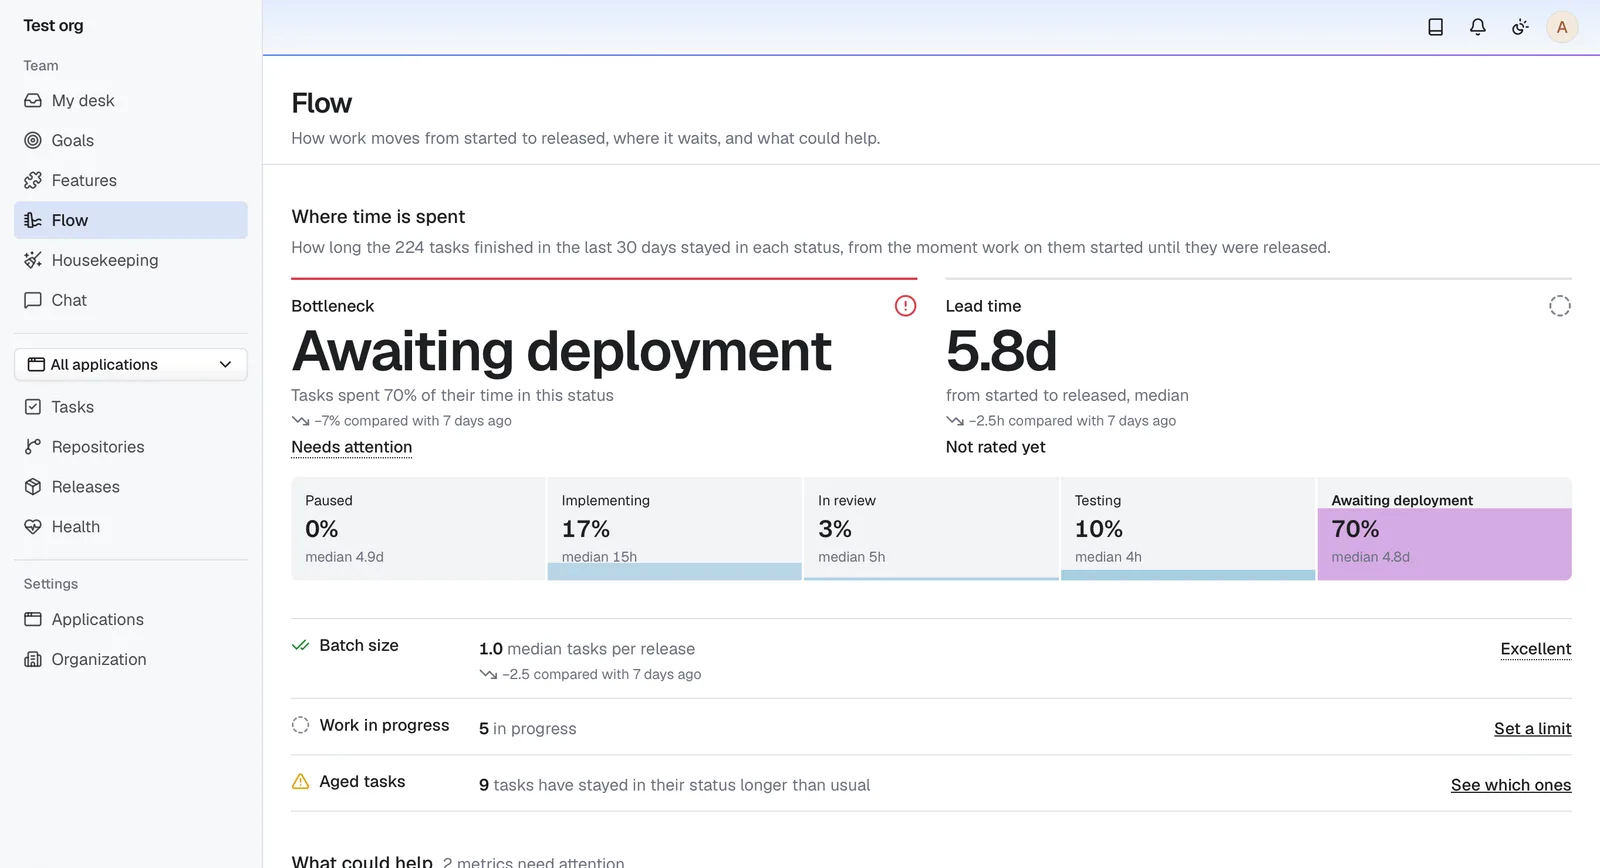The height and width of the screenshot is (868, 1600).
Task: Click the Test org name
Action: 54,26
